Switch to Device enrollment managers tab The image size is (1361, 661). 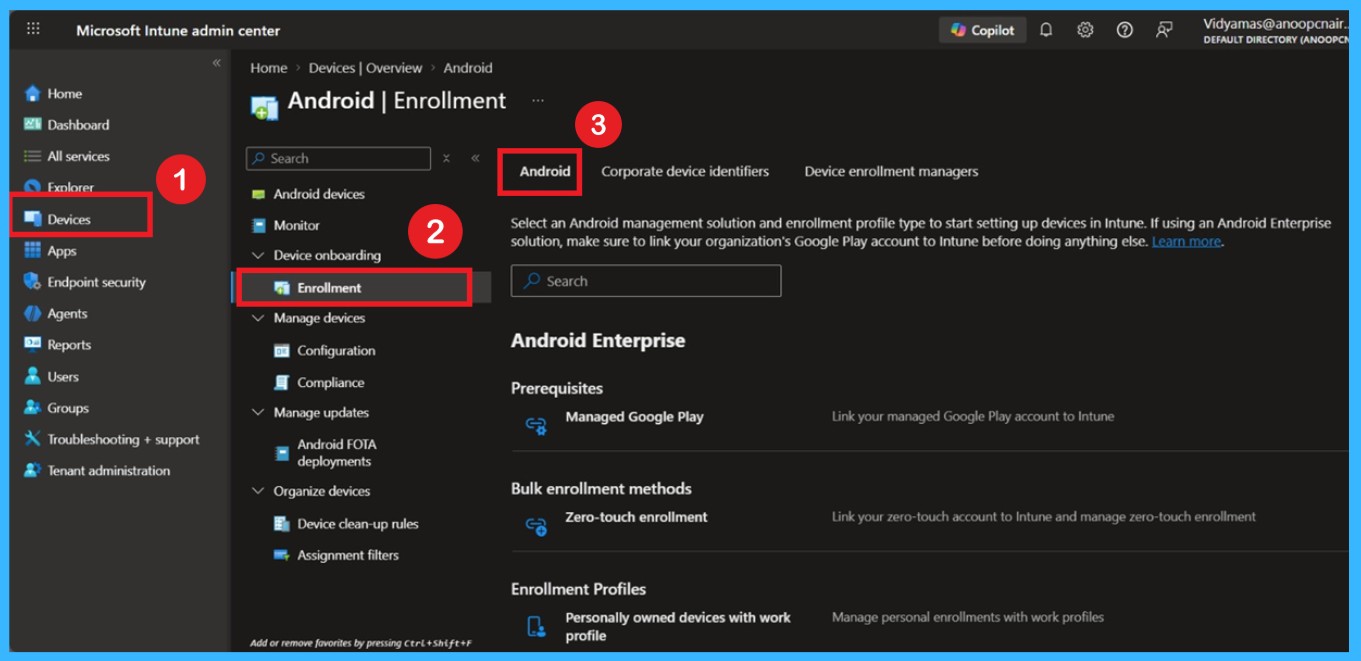[x=891, y=171]
